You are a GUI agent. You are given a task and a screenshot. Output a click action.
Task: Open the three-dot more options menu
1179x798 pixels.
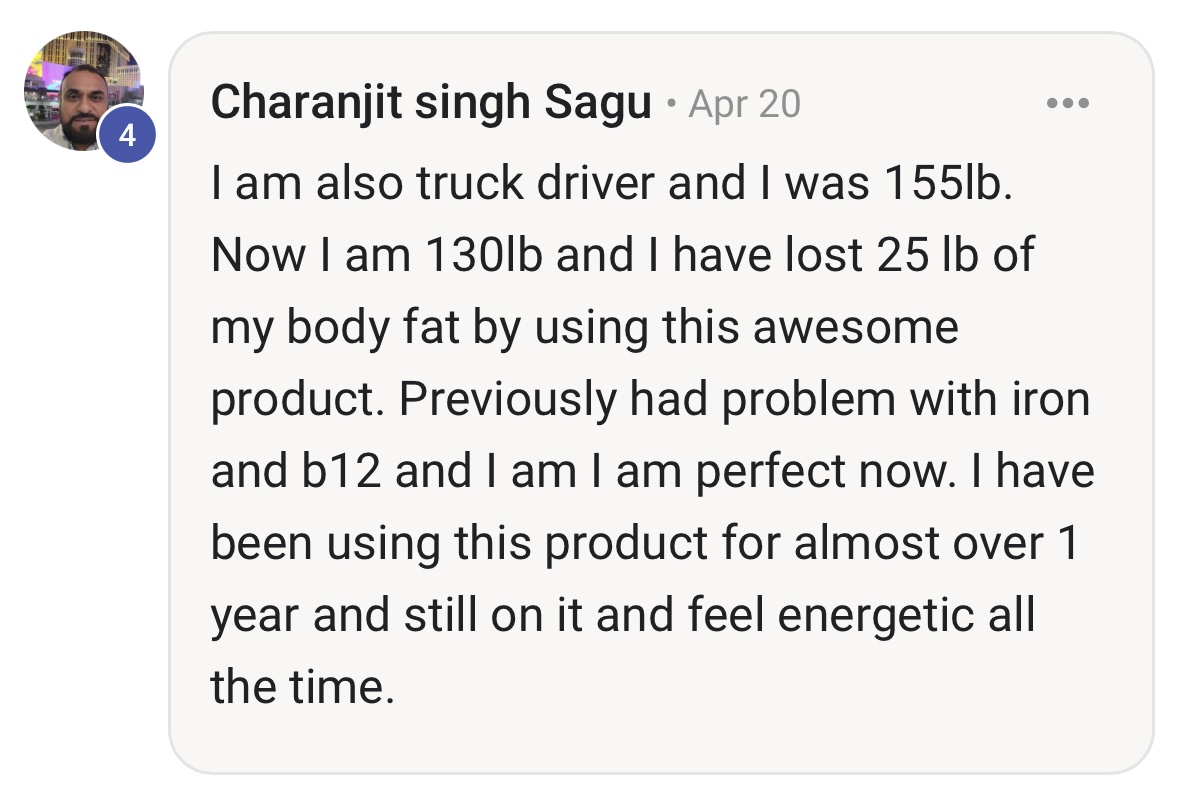tap(1066, 103)
